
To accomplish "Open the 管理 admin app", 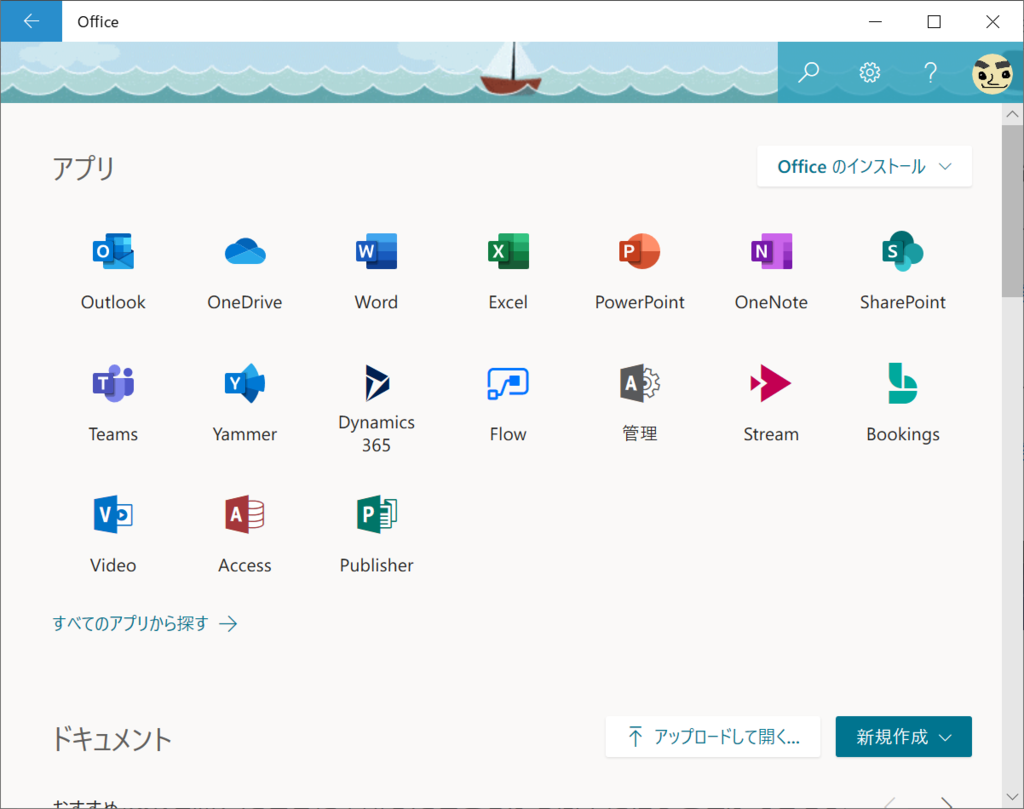I will [639, 404].
